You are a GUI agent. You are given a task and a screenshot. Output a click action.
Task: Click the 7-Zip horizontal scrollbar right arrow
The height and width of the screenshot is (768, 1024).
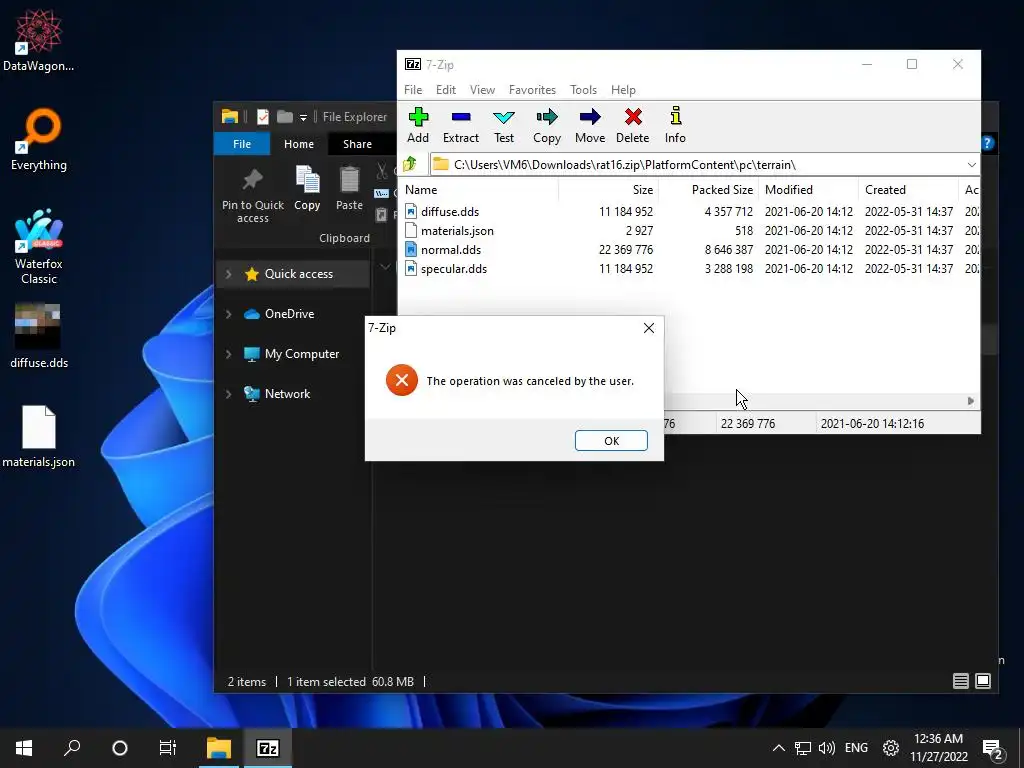(970, 401)
